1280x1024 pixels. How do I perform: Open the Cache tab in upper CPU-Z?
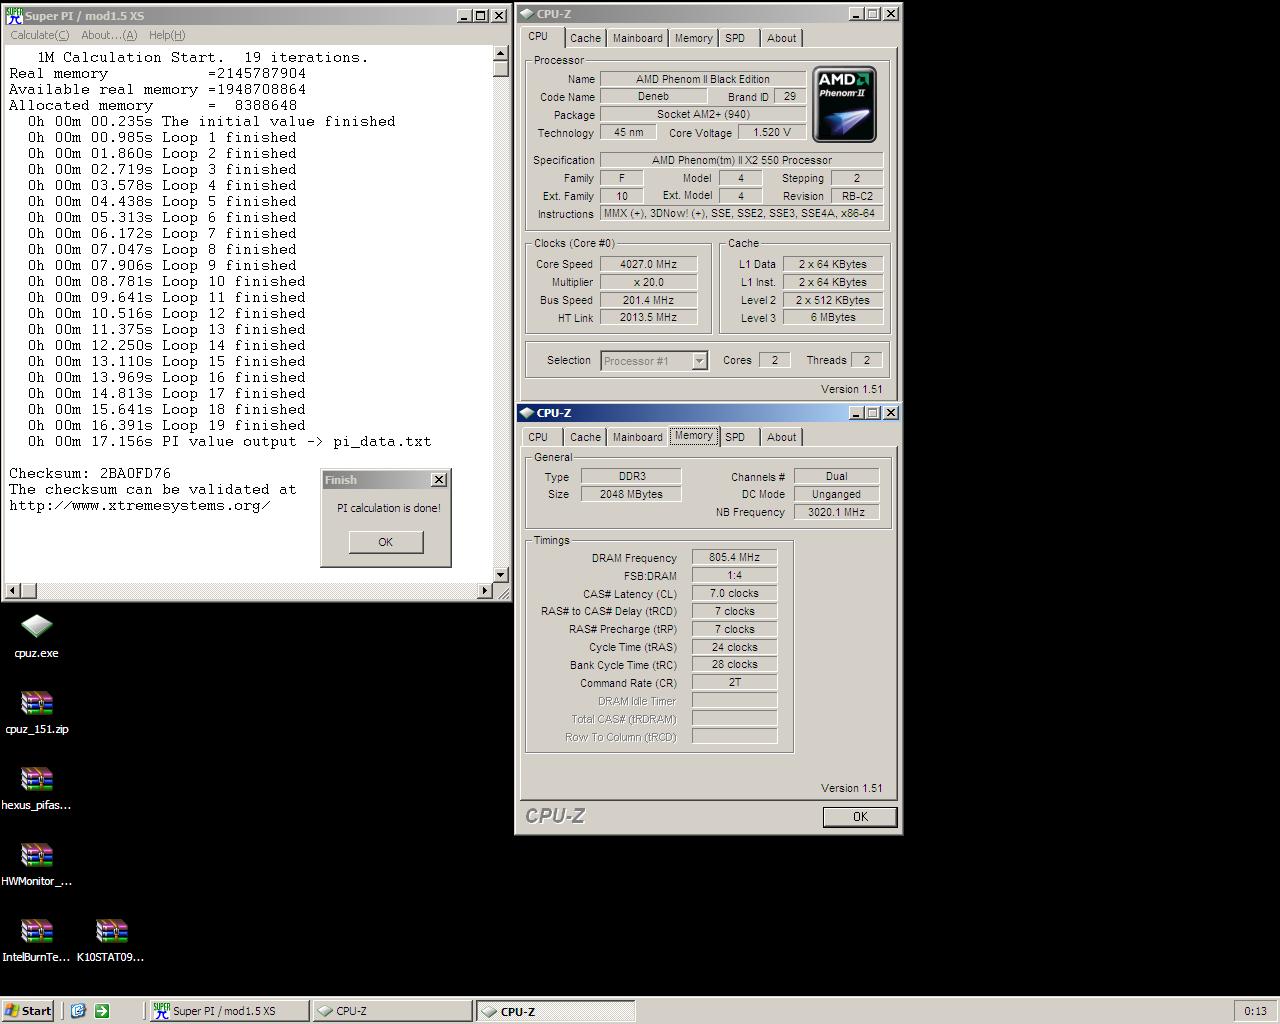click(585, 38)
